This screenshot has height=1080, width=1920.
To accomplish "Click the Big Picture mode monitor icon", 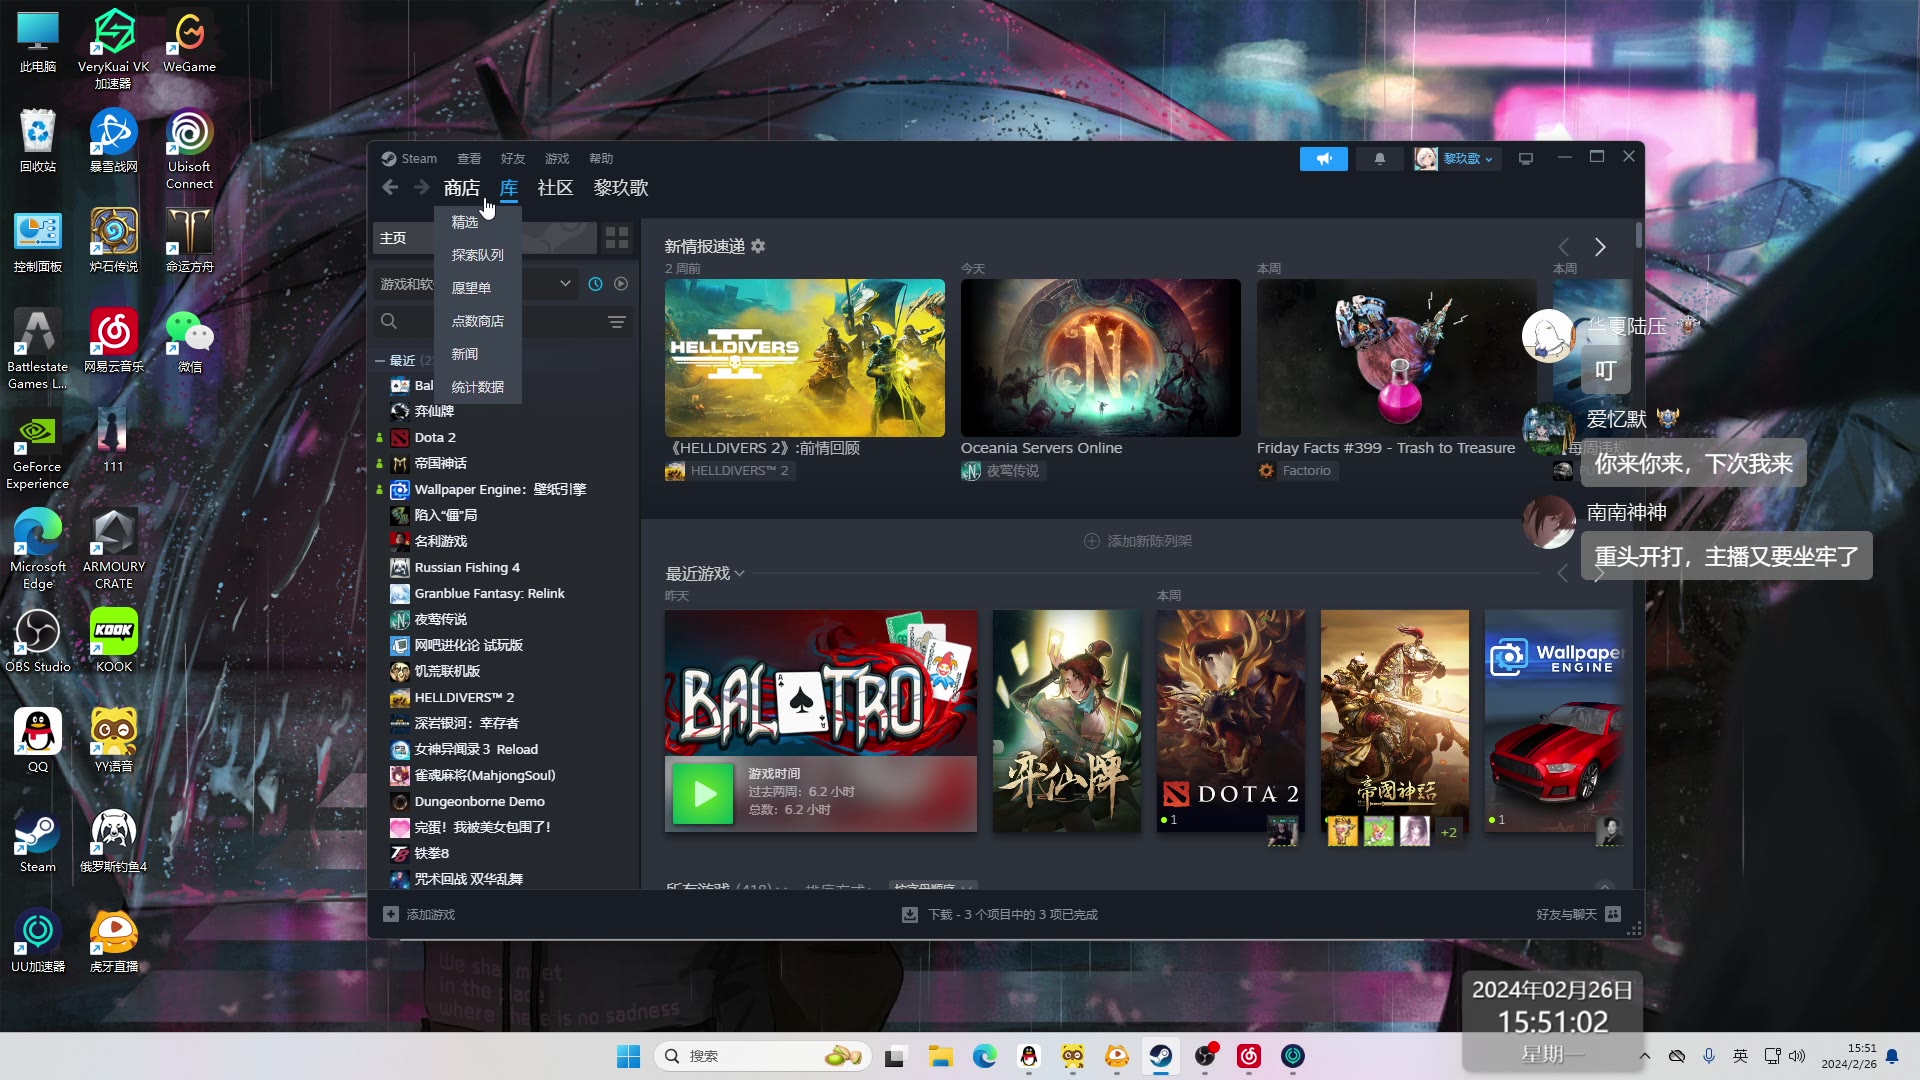I will 1526,159.
